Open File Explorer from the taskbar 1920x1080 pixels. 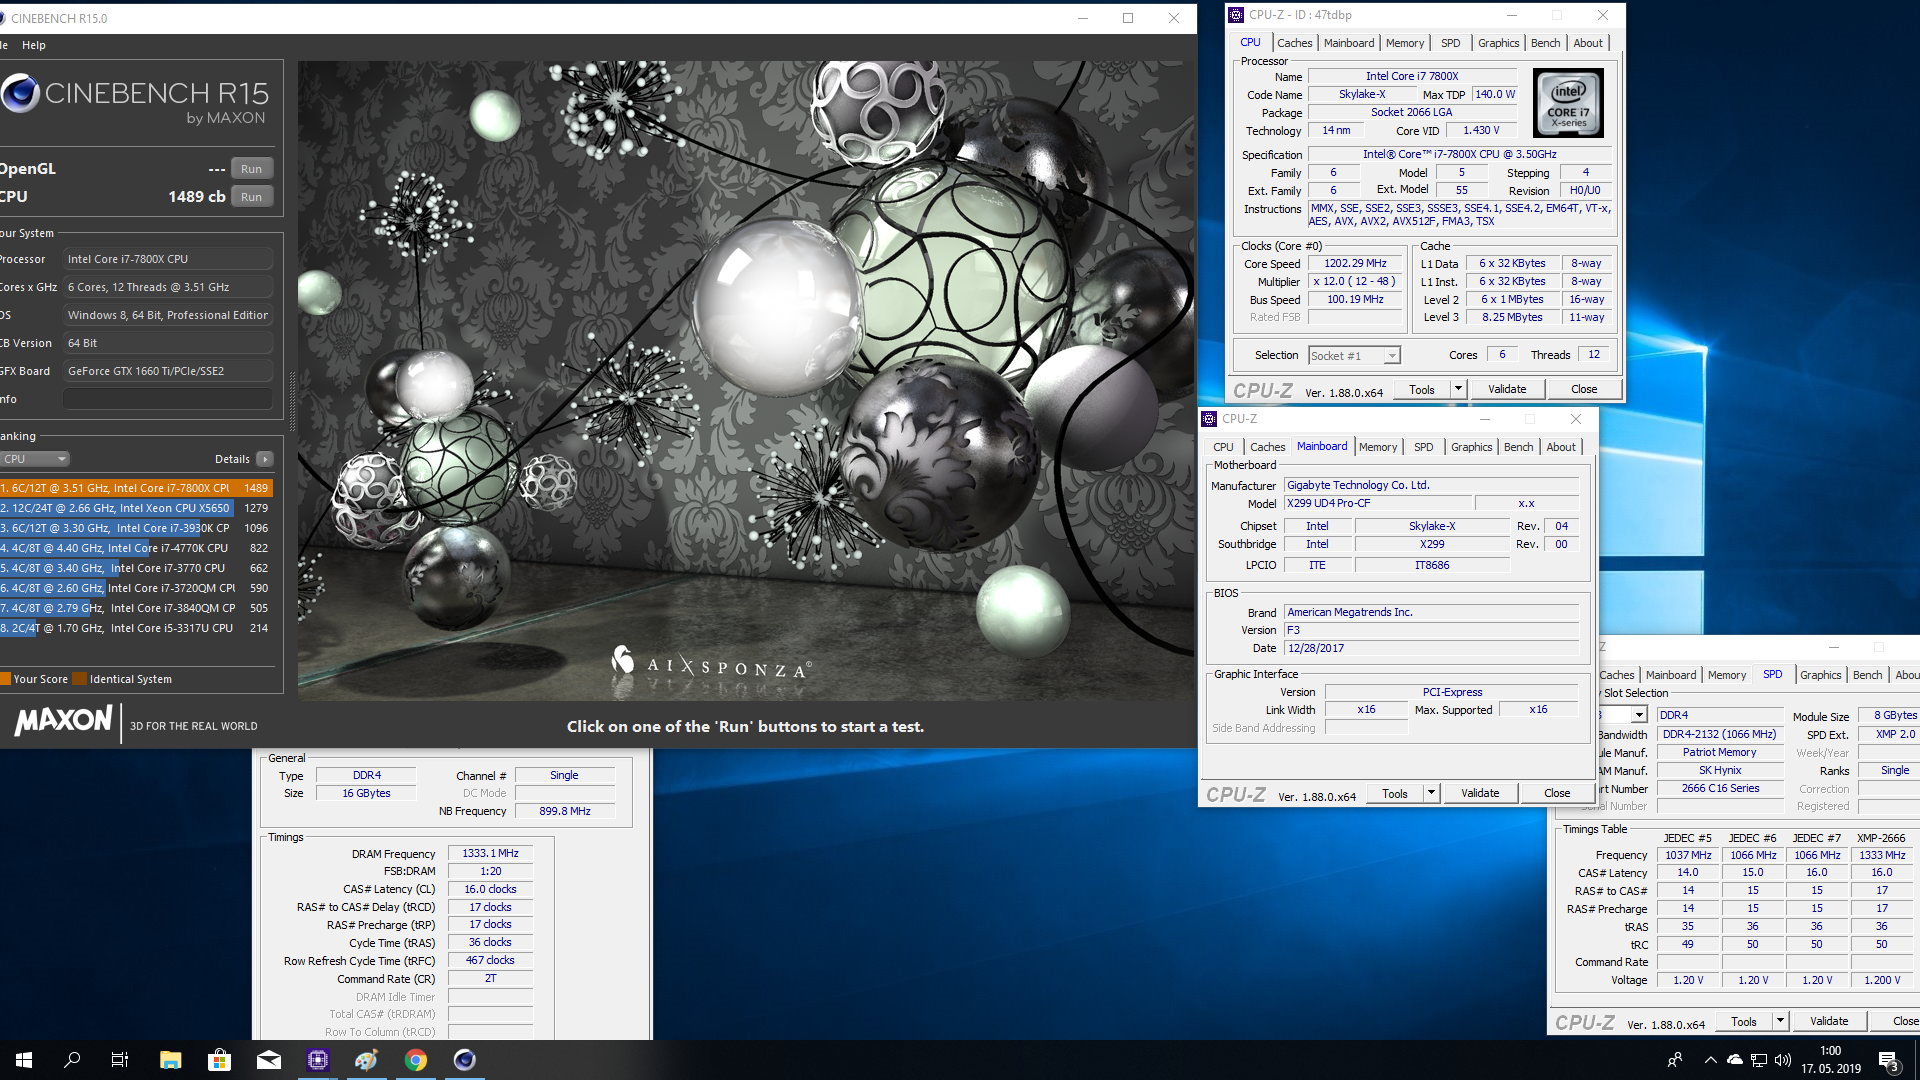point(170,1060)
